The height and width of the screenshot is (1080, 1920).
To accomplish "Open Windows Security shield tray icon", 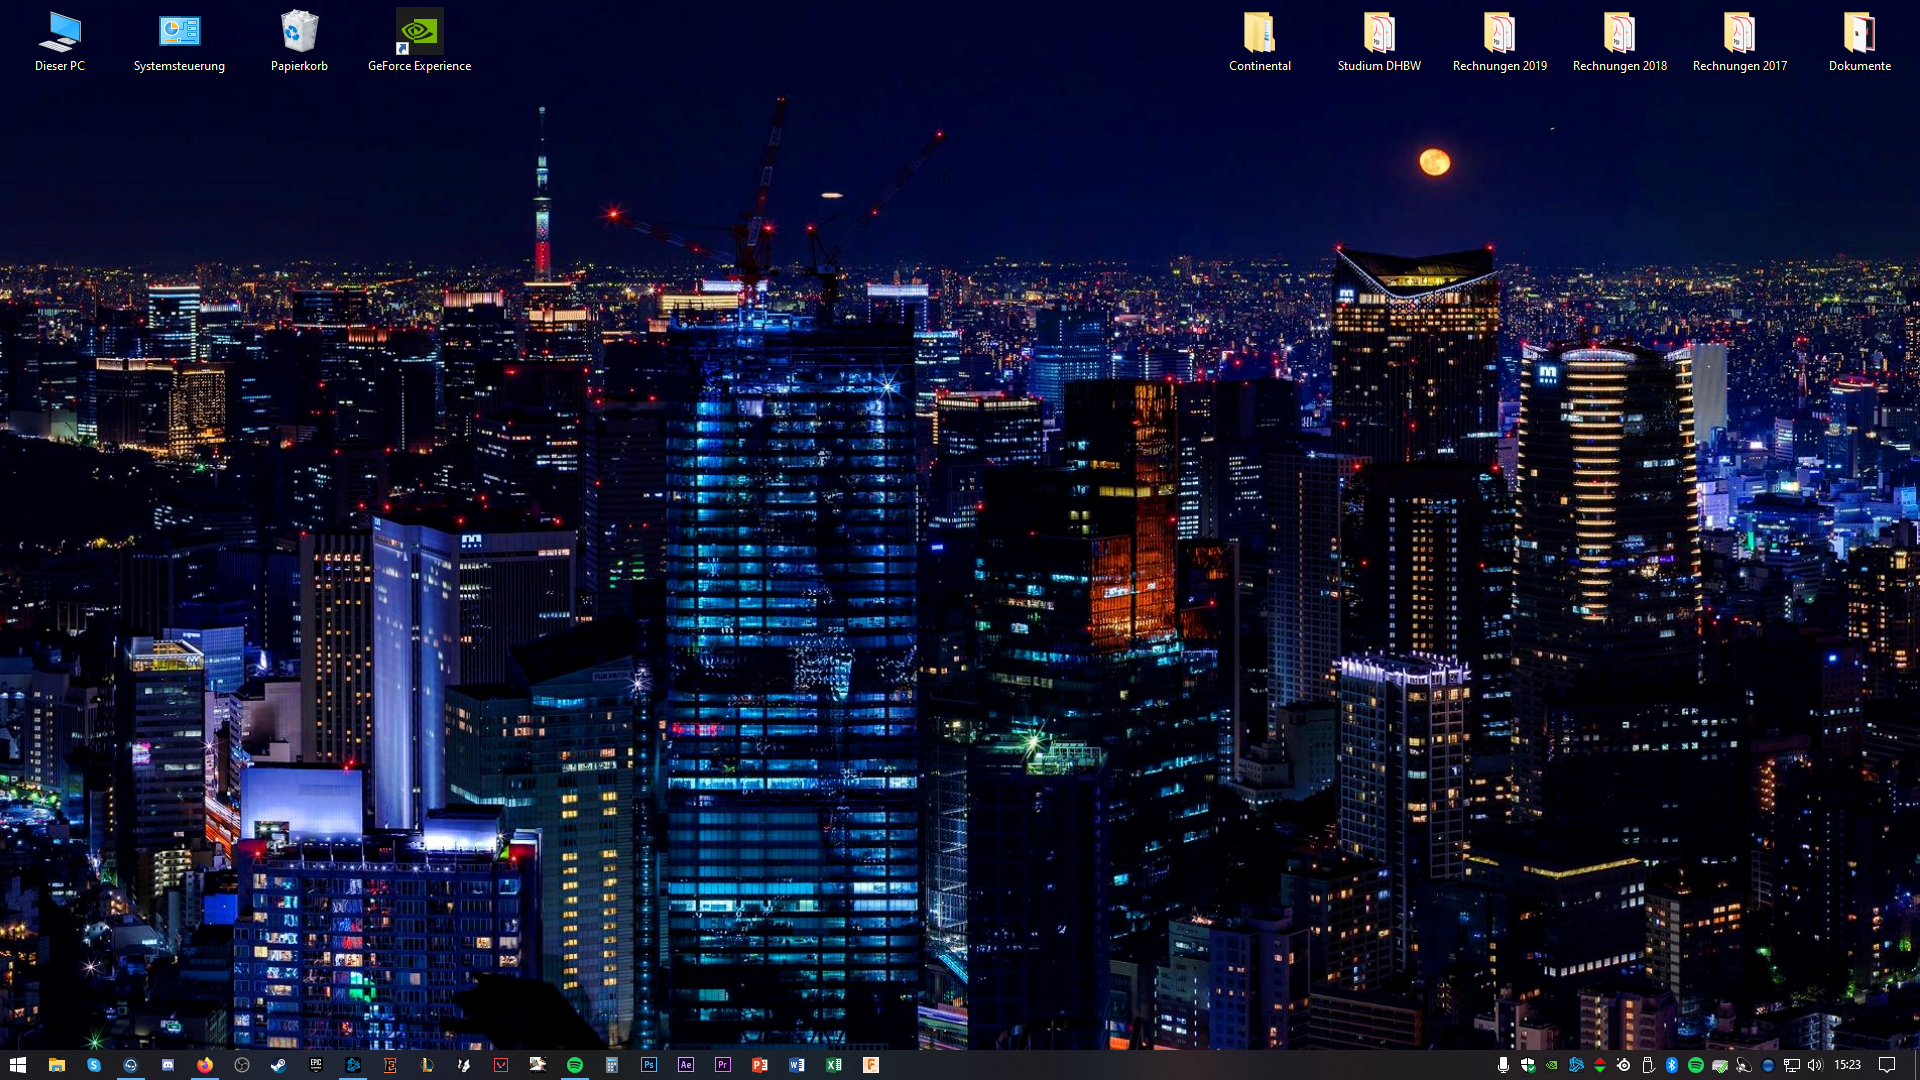I will click(x=1528, y=1065).
